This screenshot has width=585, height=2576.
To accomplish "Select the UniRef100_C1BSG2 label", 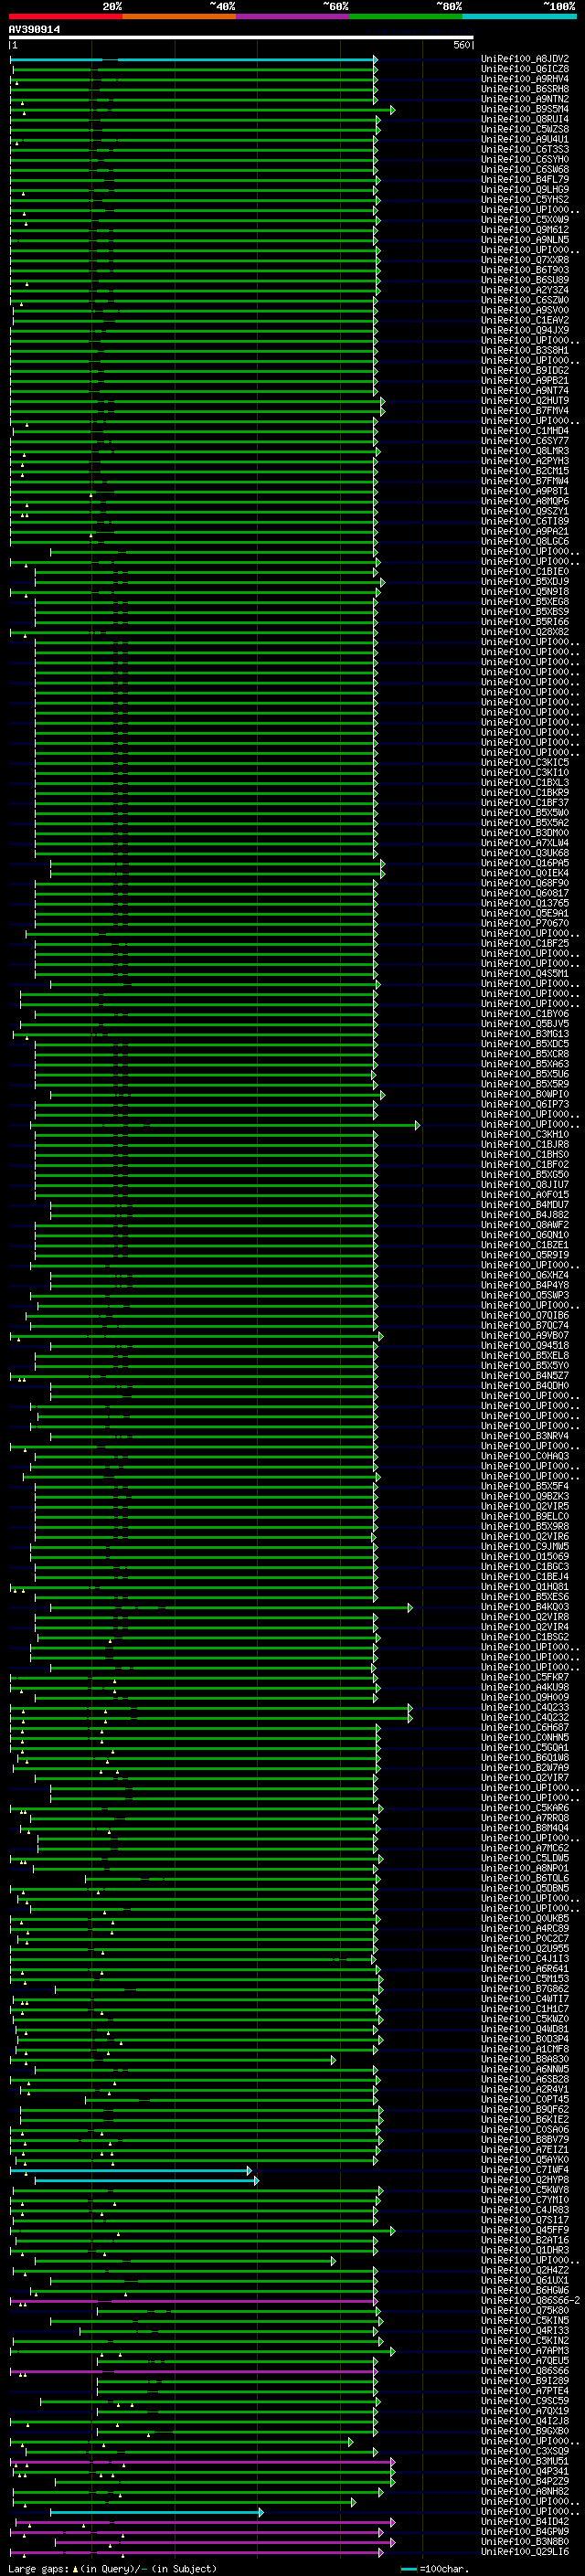I will point(524,1637).
